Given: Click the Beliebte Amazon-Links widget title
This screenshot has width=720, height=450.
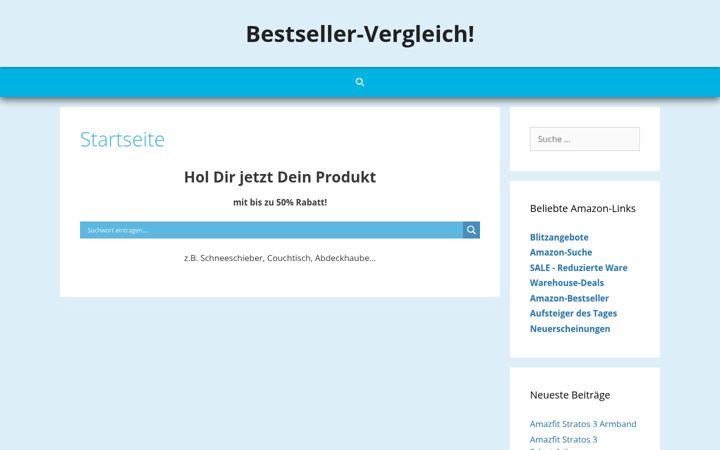Looking at the screenshot, I should (x=582, y=208).
